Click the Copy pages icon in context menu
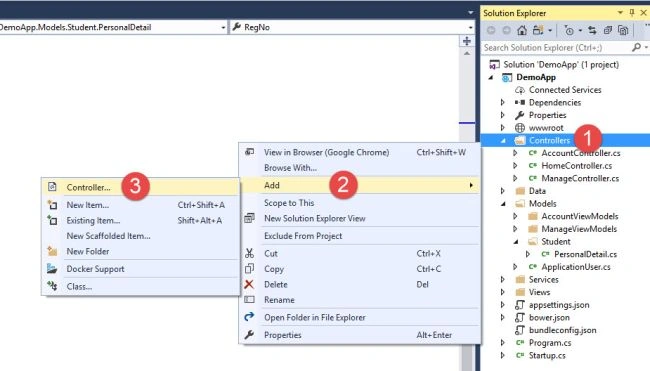 tap(249, 269)
